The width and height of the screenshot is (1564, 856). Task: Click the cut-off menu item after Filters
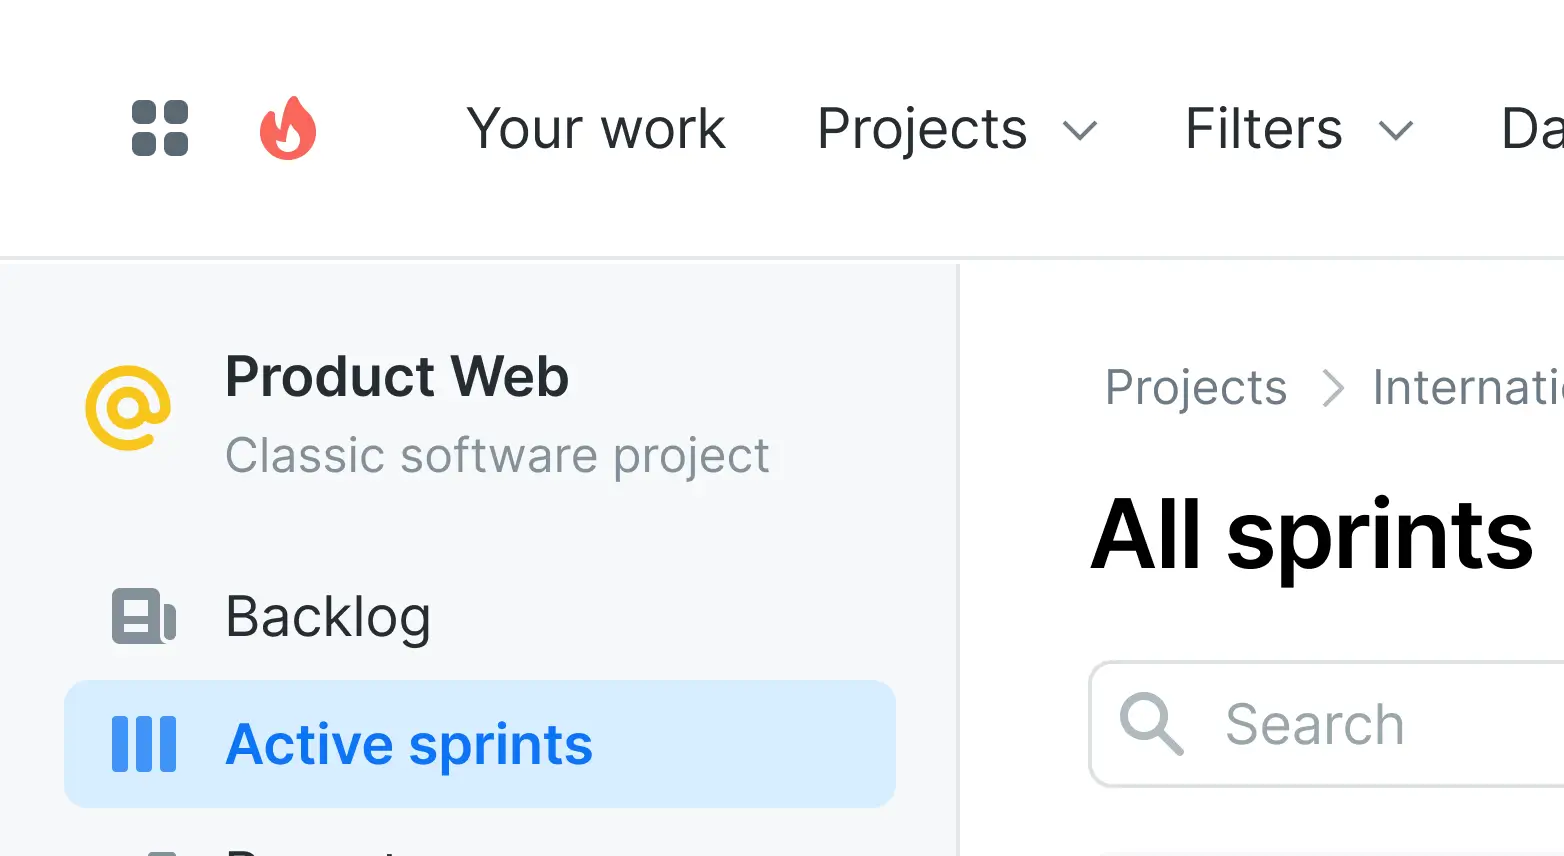click(x=1532, y=129)
